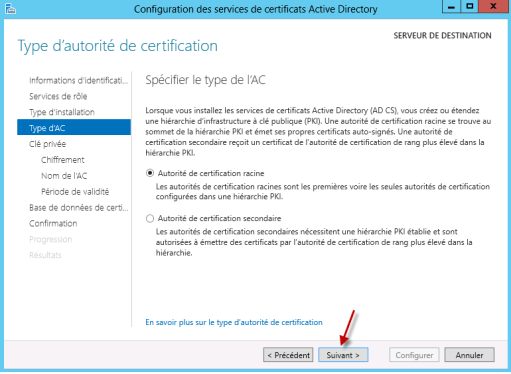511x374 pixels.
Task: Click the Précédent button
Action: 288,355
